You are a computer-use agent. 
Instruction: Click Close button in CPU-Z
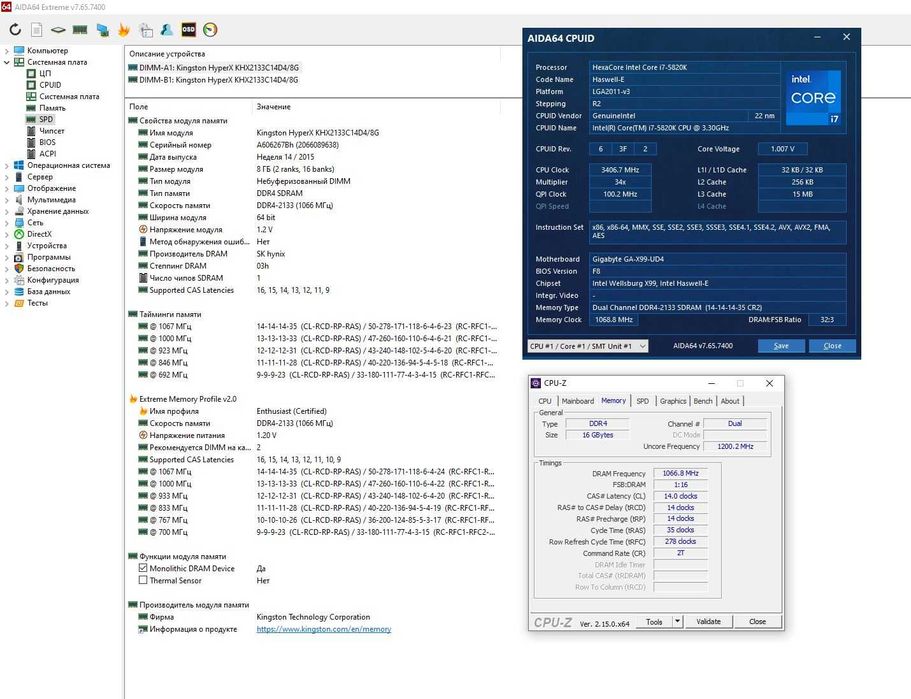757,621
